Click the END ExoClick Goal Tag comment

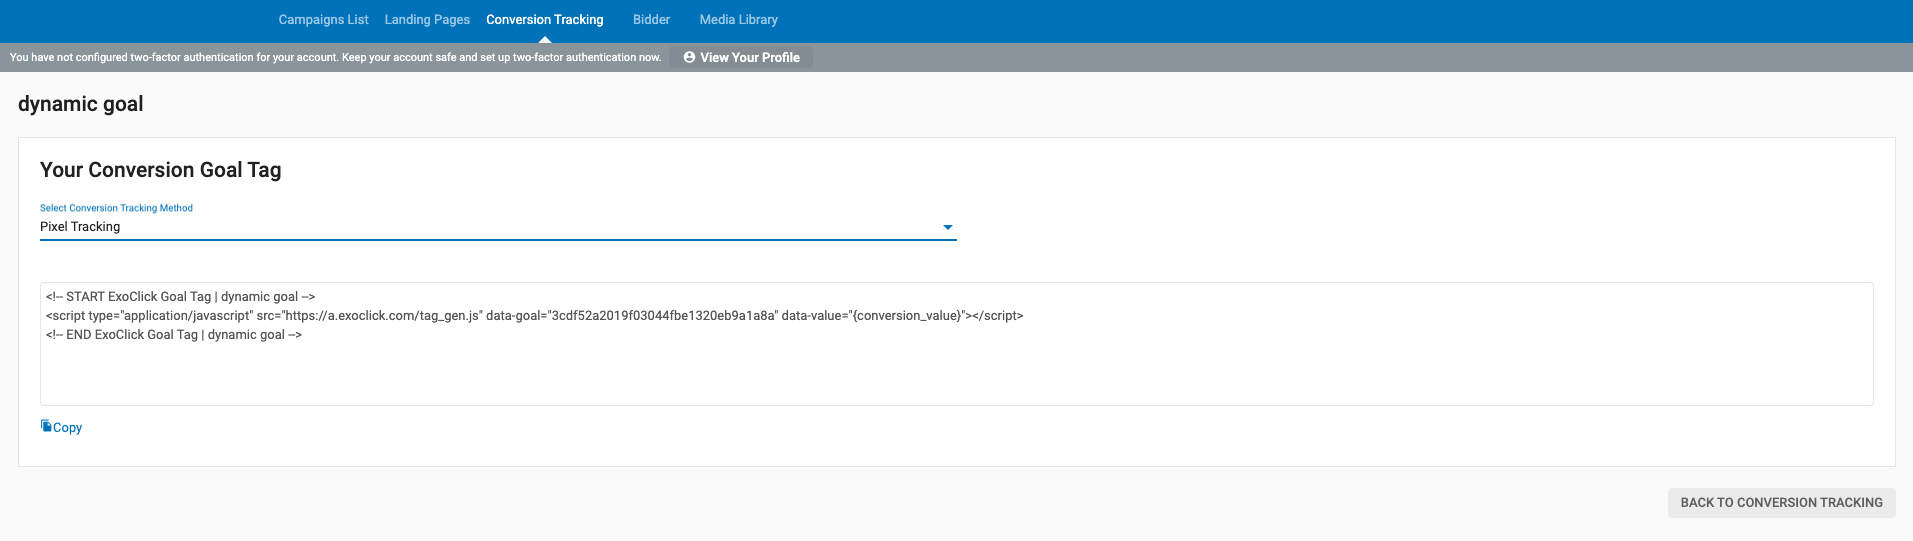[x=173, y=335]
